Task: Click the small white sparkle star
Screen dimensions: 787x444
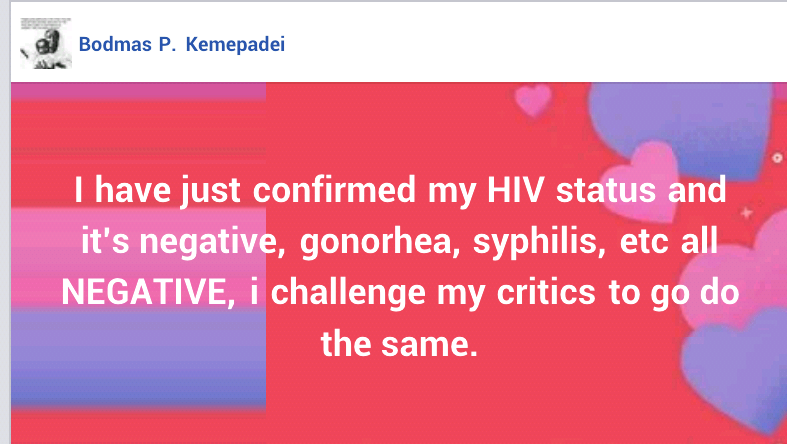Action: 744,213
